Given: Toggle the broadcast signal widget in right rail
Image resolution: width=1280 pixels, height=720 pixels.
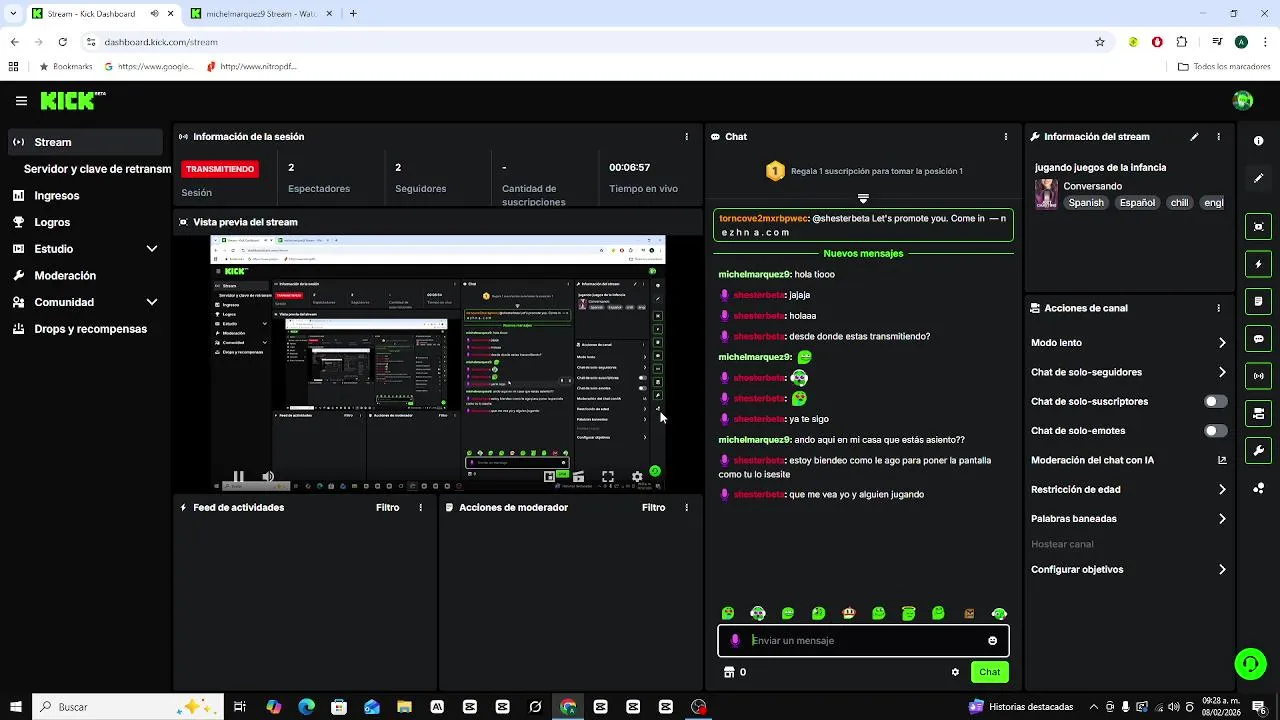Looking at the screenshot, I should (x=1259, y=376).
